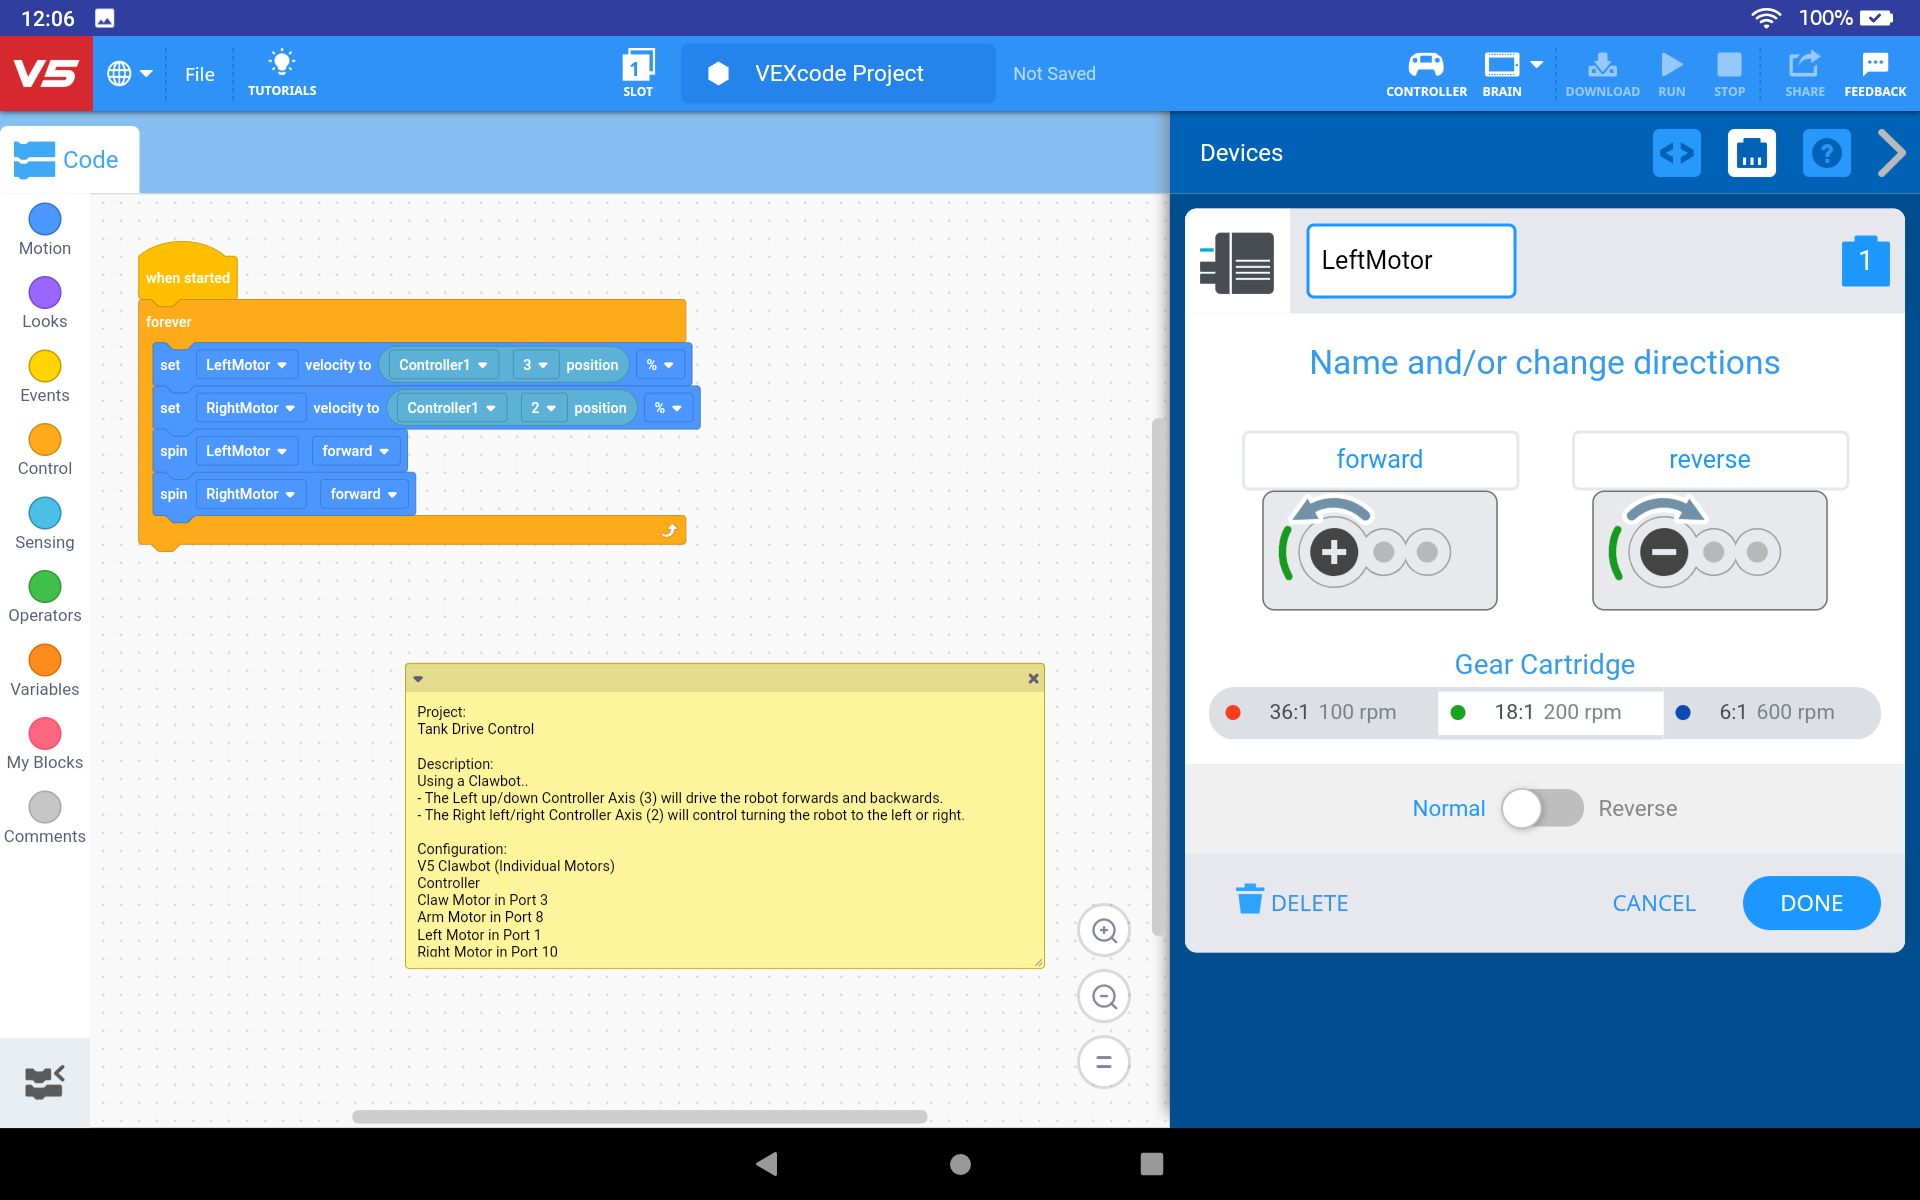Delete the LeftMotor device
This screenshot has width=1920, height=1200.
click(1291, 902)
